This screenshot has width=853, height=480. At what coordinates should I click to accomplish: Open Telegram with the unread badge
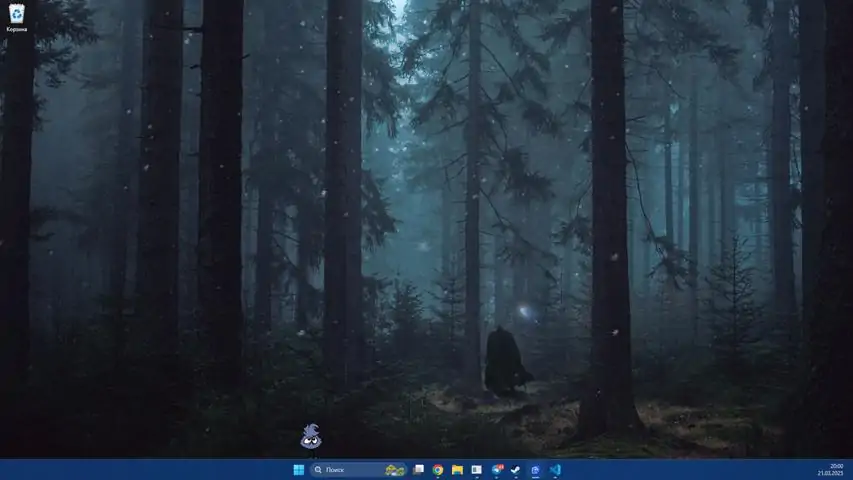497,470
